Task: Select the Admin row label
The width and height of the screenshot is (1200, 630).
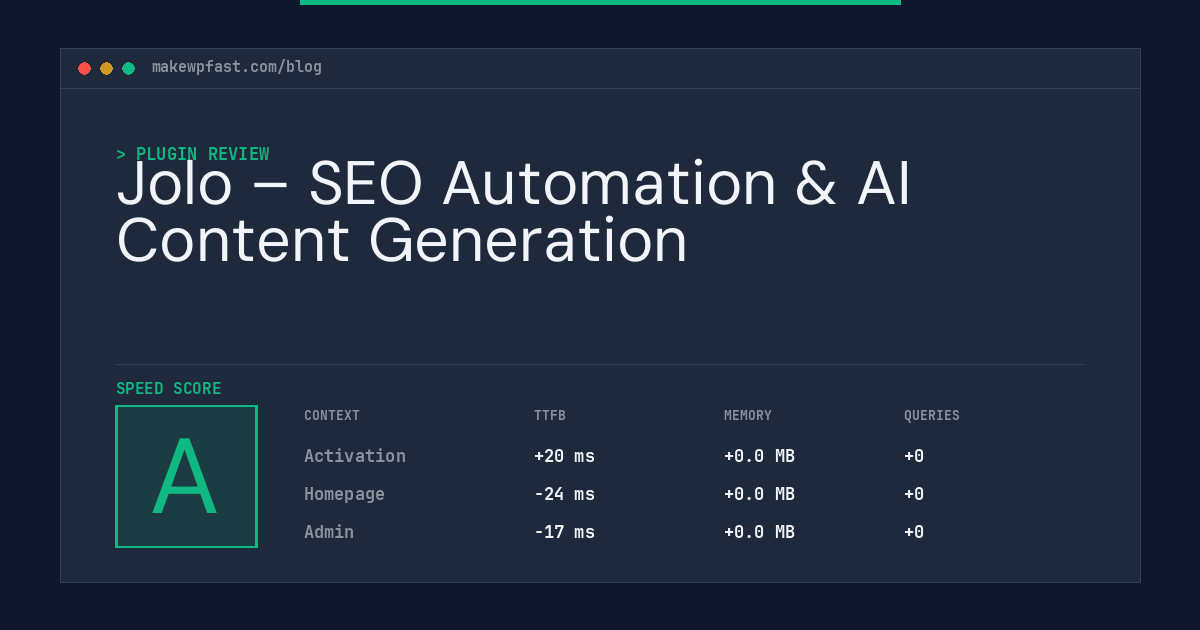Action: [329, 532]
